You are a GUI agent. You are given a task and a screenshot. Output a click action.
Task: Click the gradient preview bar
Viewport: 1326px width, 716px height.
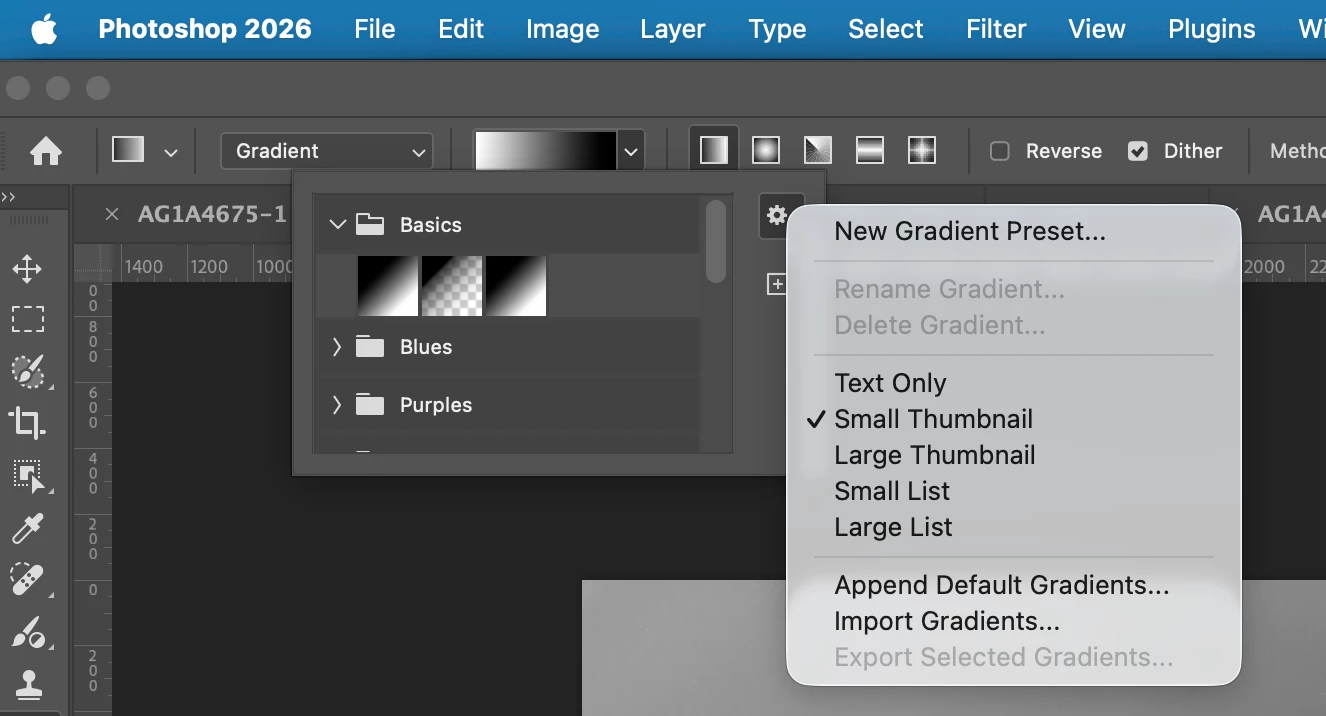point(546,152)
